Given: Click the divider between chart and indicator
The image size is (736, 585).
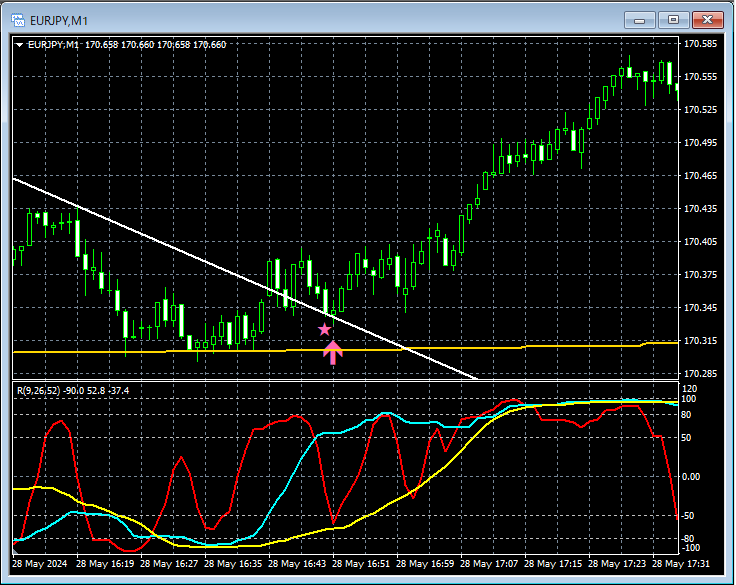Looking at the screenshot, I should (345, 380).
